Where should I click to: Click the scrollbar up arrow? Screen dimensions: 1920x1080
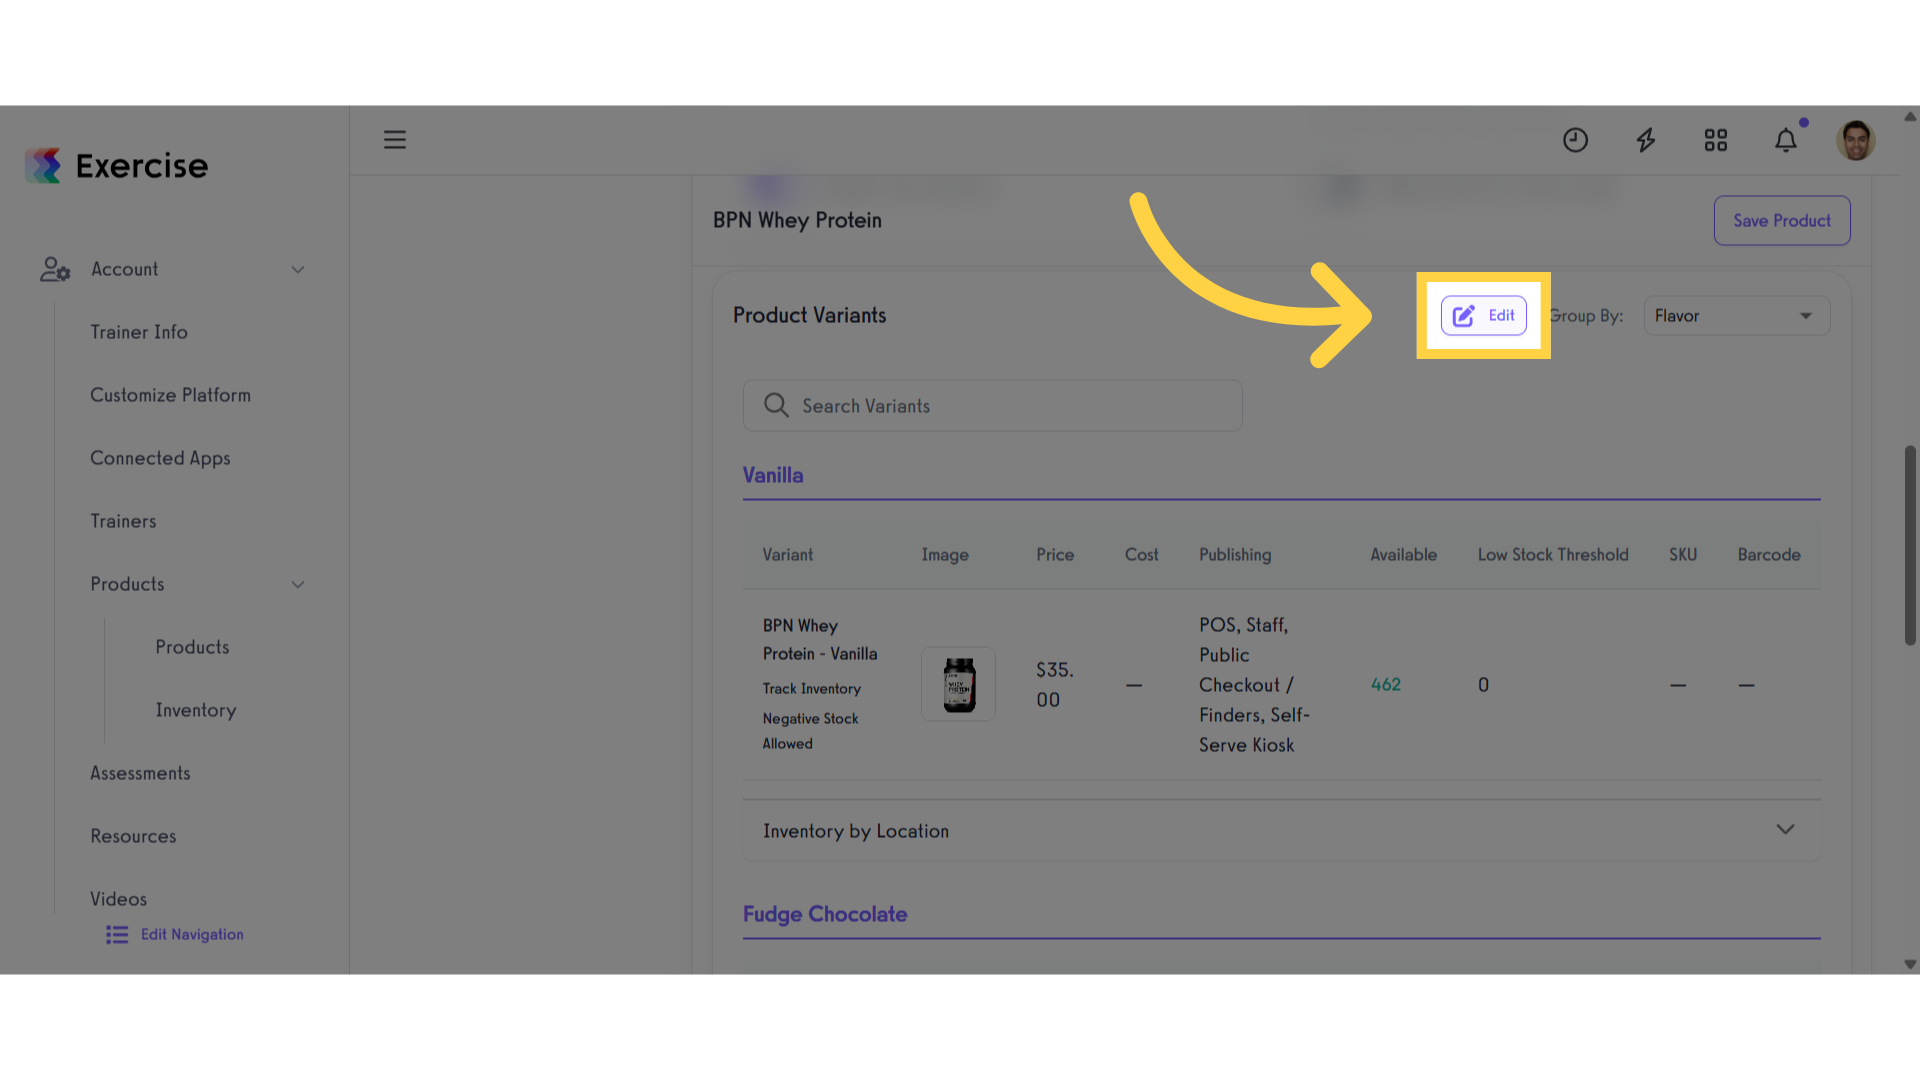(x=1910, y=116)
